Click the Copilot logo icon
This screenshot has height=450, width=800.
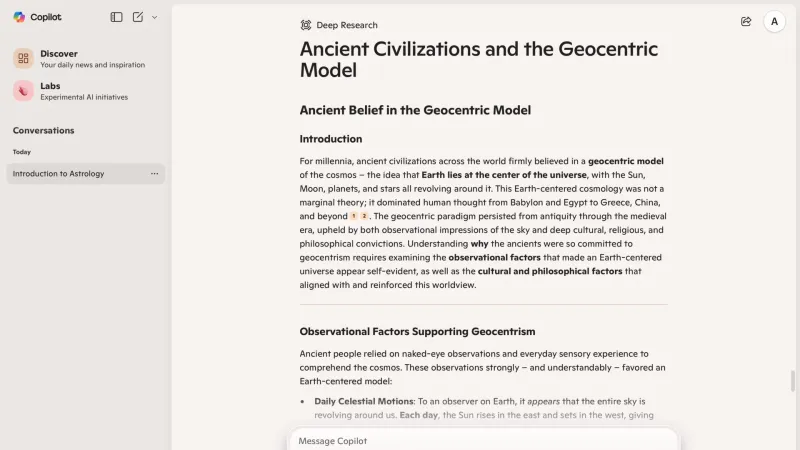(x=19, y=17)
